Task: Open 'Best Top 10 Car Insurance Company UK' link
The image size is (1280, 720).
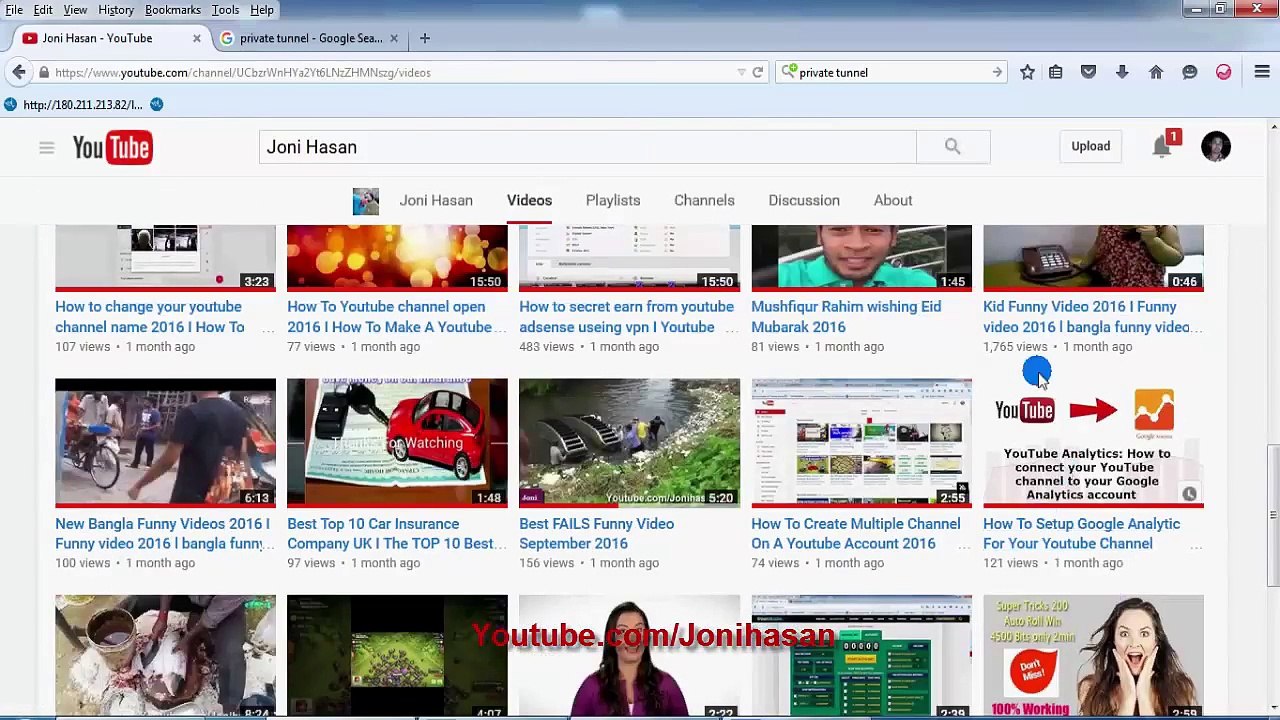Action: pos(390,534)
